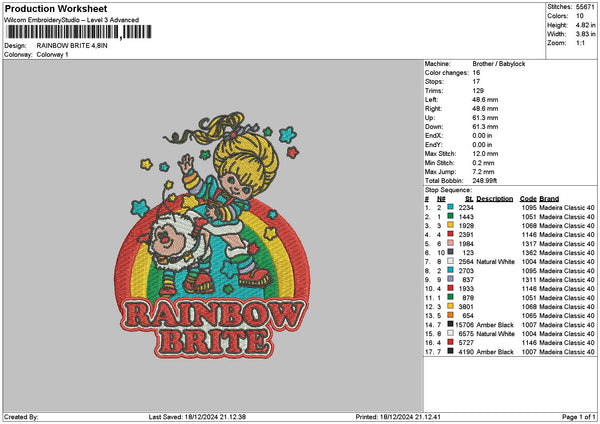The width and height of the screenshot is (600, 424).
Task: Click the 'Stop Sequence:' label
Action: point(448,190)
